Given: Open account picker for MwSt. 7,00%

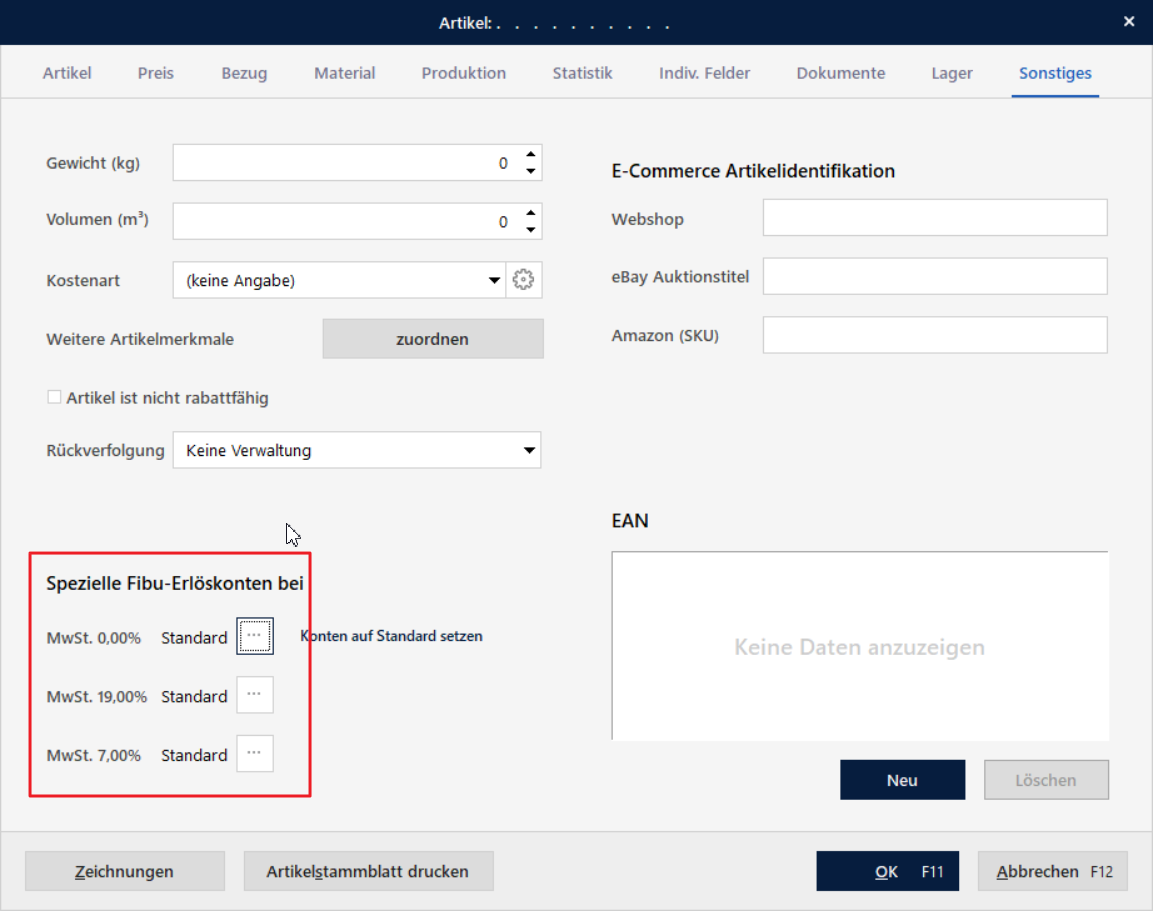Looking at the screenshot, I should (x=254, y=754).
